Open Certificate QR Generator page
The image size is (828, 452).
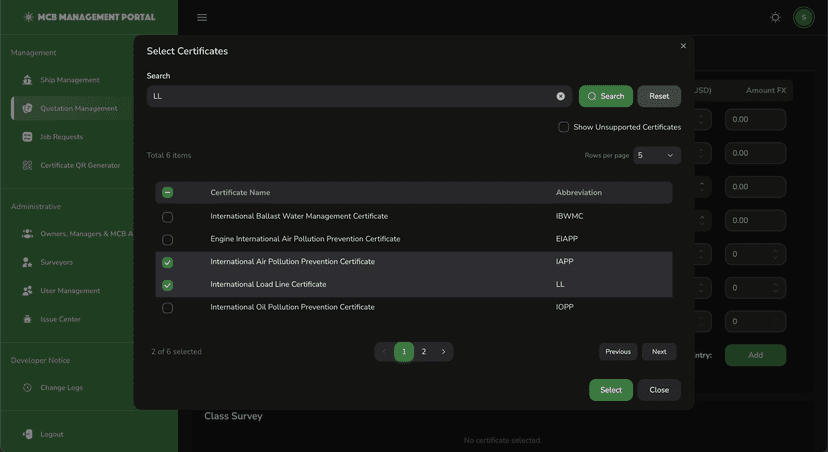pyautogui.click(x=80, y=165)
